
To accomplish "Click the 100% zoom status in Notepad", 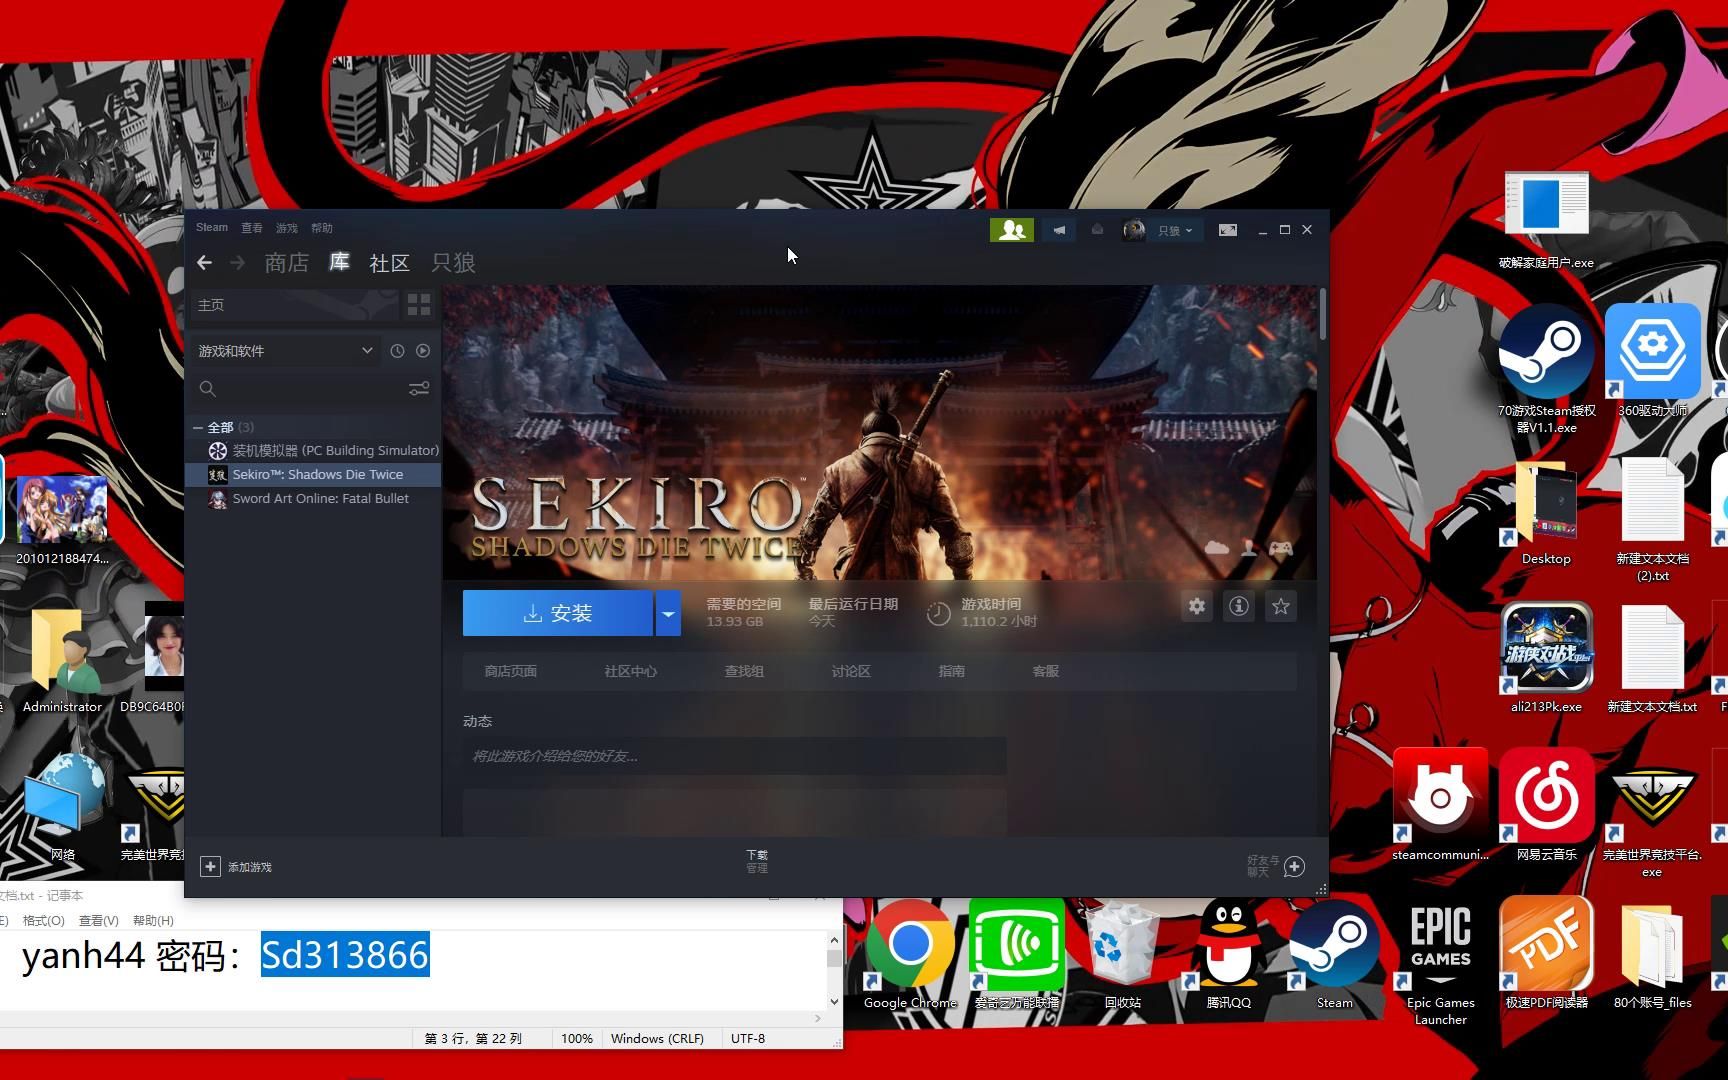I will coord(576,1039).
